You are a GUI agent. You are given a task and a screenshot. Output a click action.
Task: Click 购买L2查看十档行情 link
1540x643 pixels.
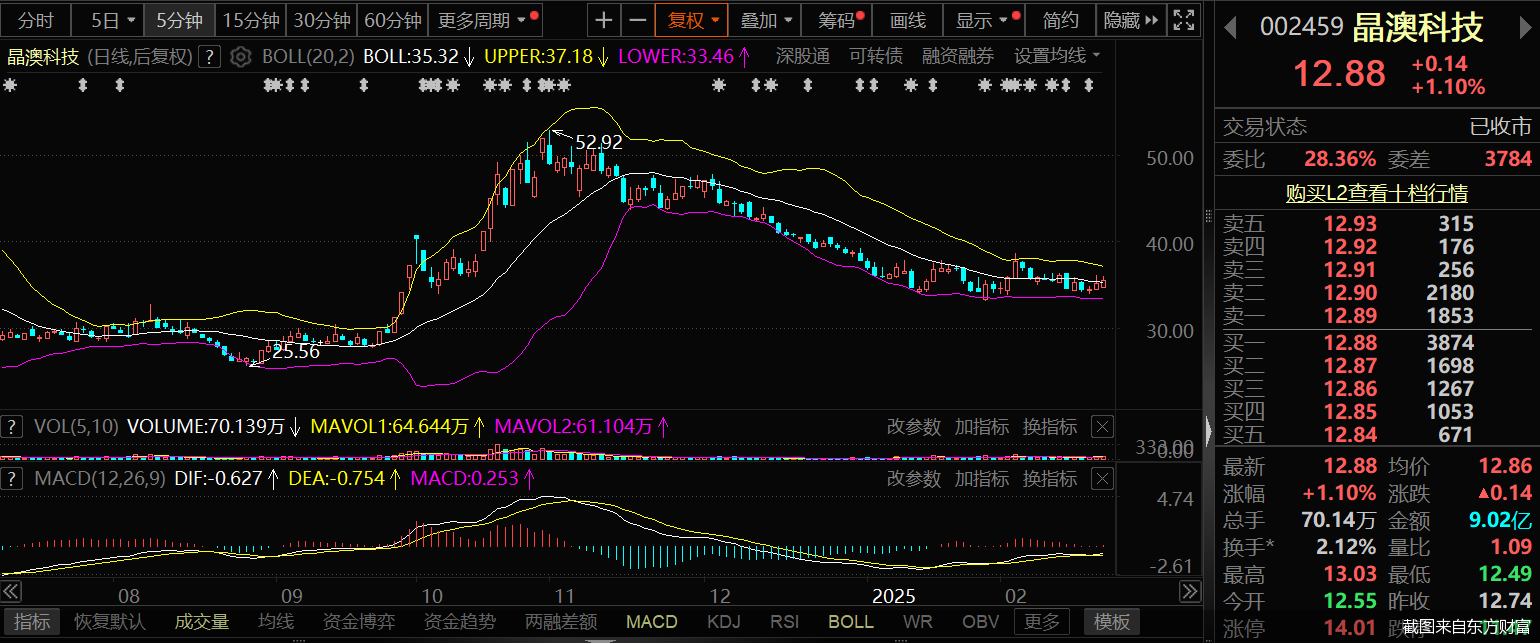(x=1376, y=193)
